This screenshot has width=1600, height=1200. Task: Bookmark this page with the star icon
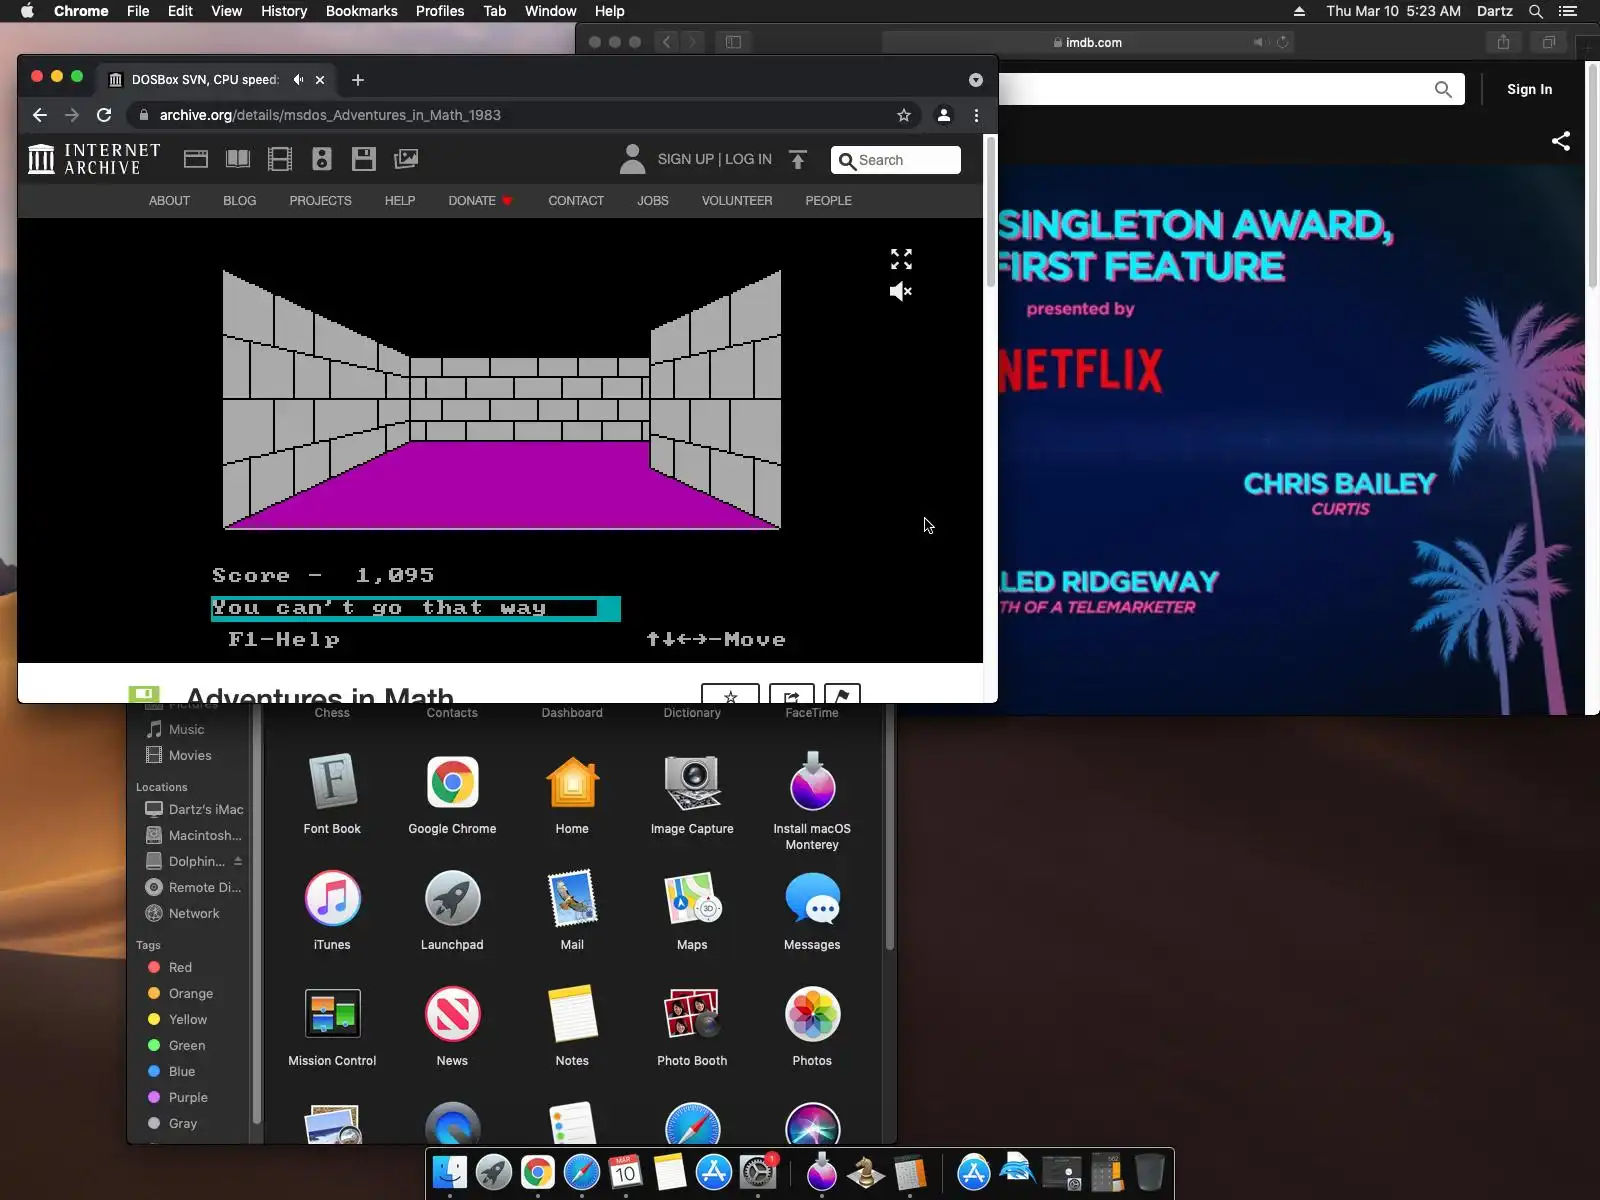click(x=904, y=115)
